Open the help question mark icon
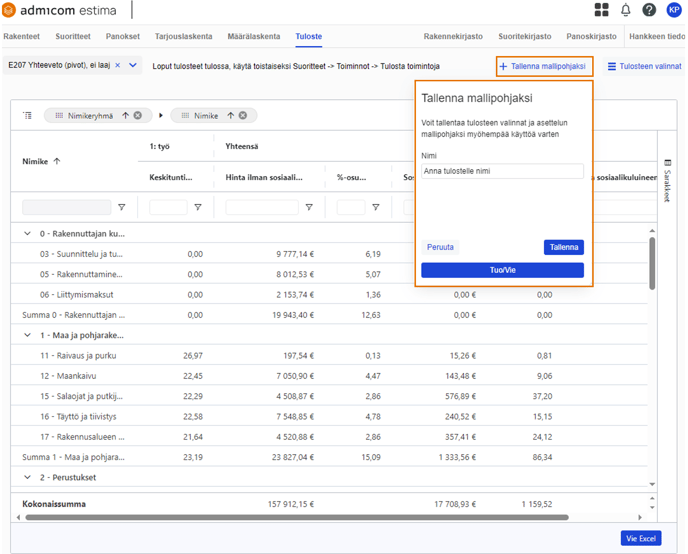The height and width of the screenshot is (554, 688). click(x=649, y=10)
